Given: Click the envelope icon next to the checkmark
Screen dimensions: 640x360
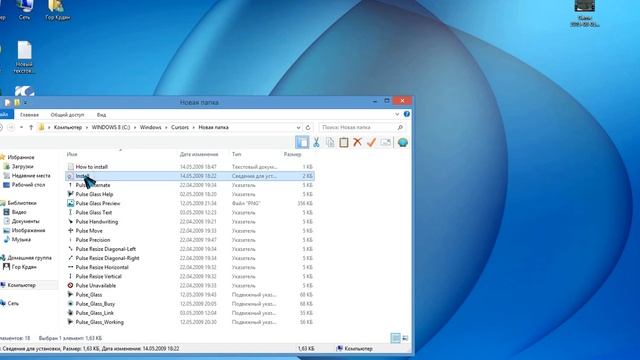Looking at the screenshot, I should click(386, 142).
